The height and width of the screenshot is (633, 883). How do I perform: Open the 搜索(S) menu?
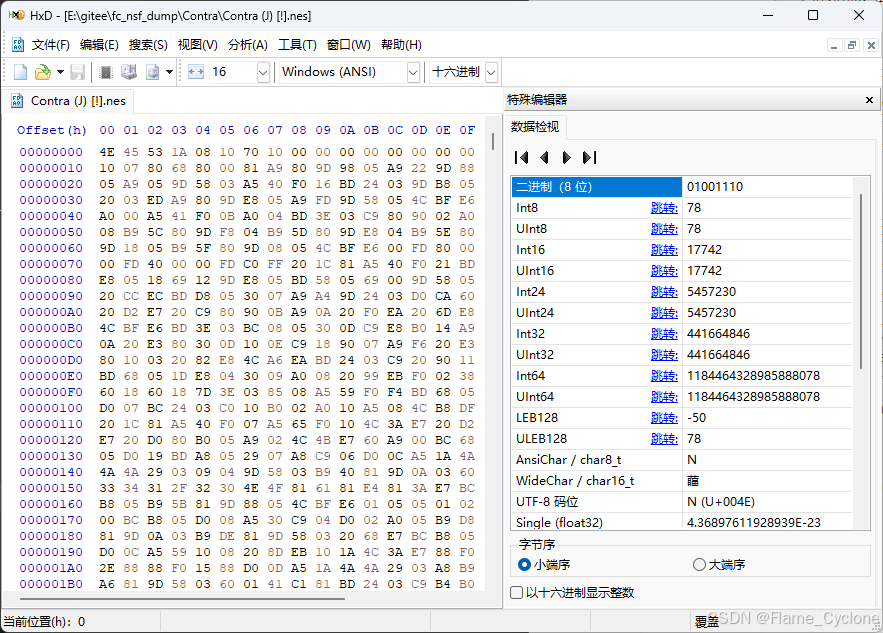(x=148, y=45)
